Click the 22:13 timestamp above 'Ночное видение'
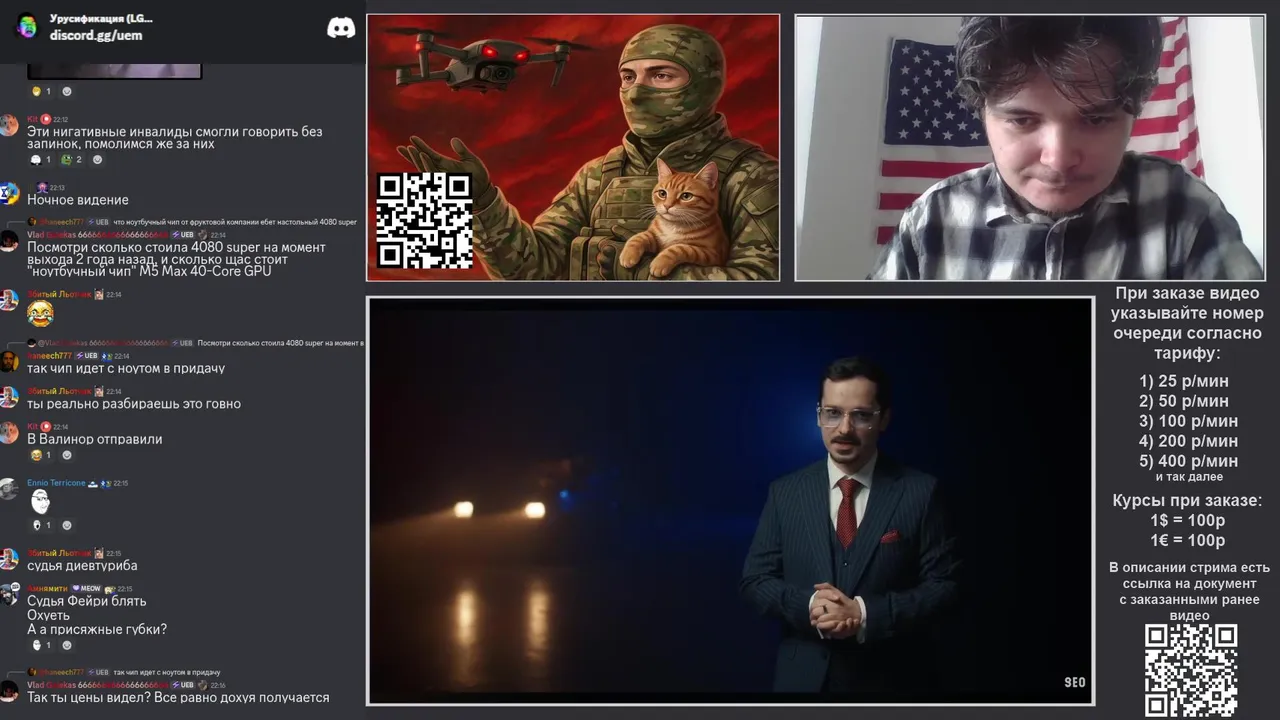This screenshot has height=720, width=1280. click(x=57, y=188)
